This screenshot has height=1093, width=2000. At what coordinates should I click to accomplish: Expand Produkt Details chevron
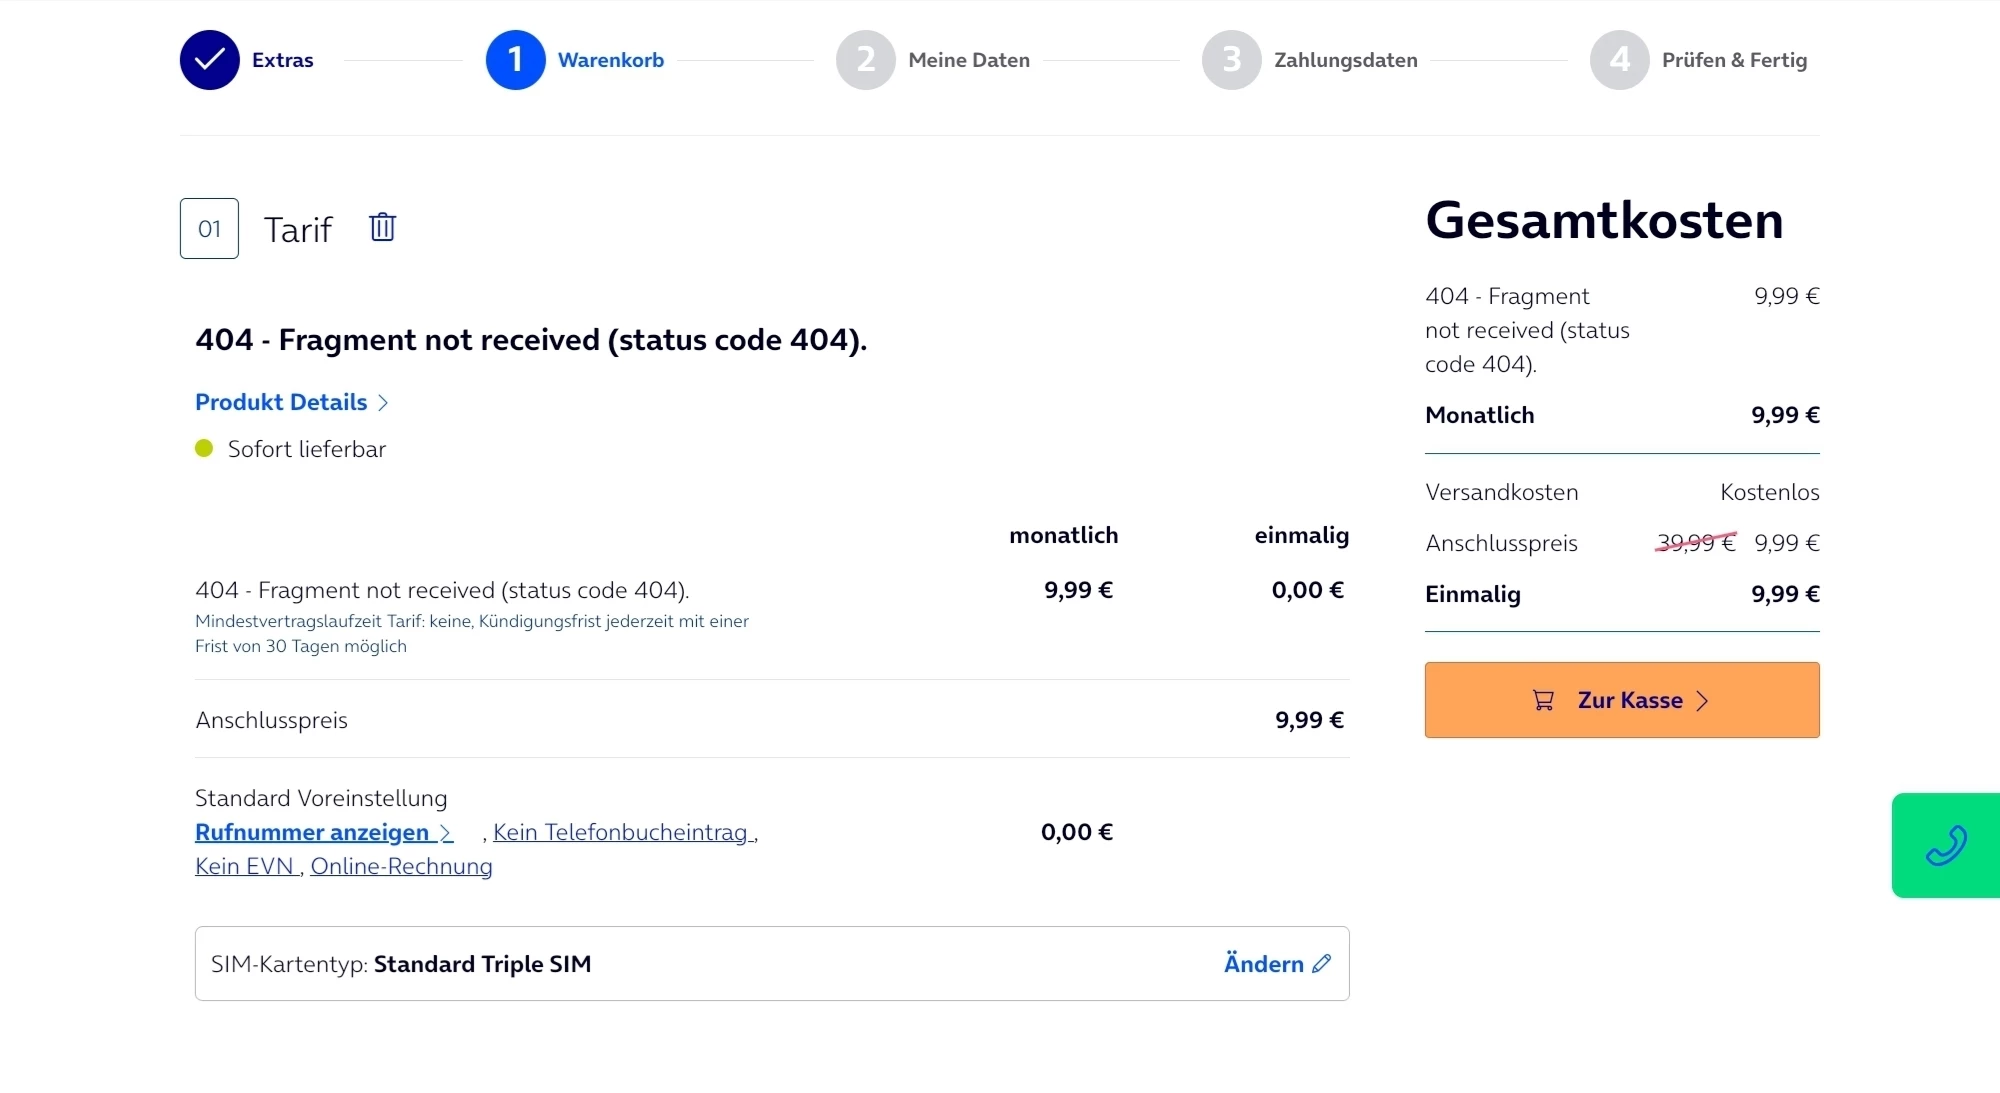pos(383,402)
